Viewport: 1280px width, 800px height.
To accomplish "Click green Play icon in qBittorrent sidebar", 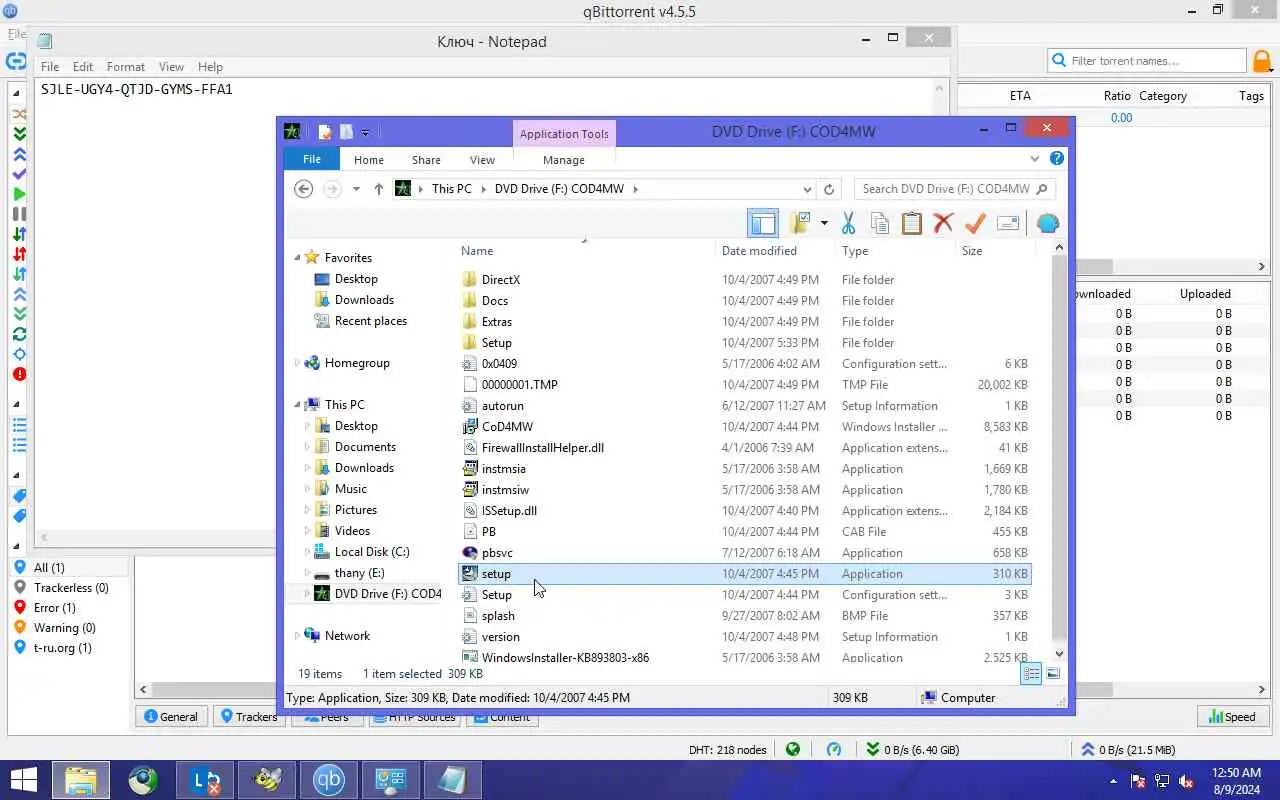I will 19,194.
